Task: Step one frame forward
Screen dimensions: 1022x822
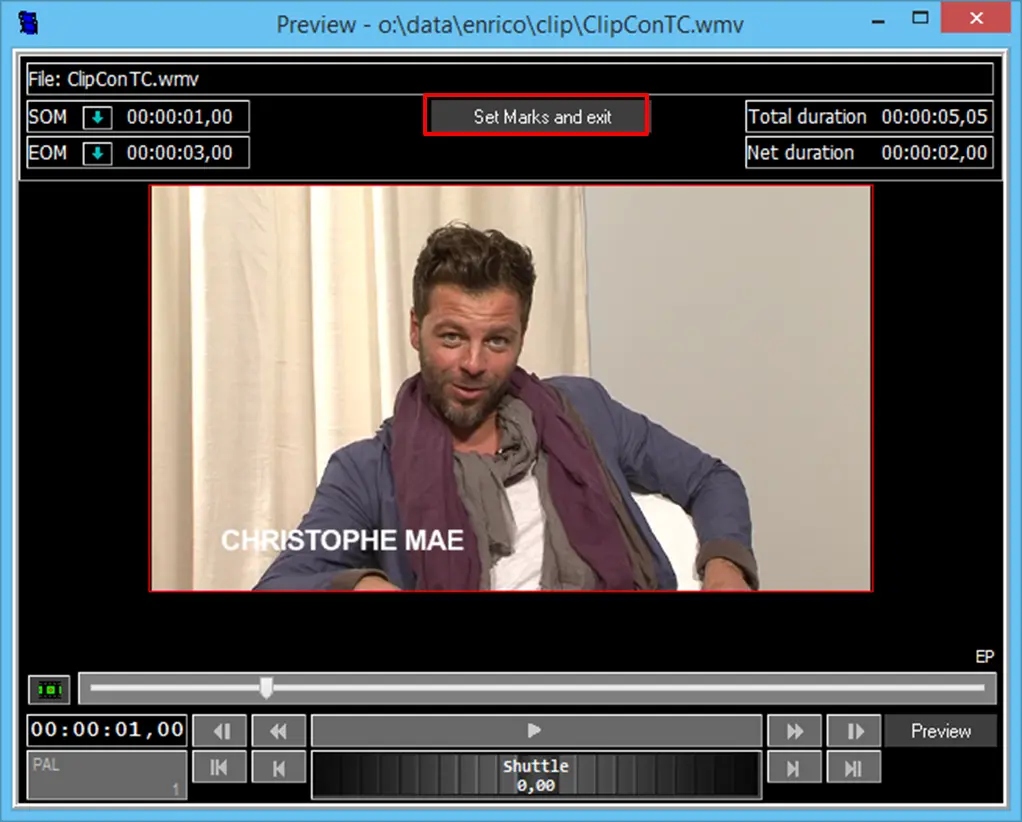Action: tap(854, 731)
